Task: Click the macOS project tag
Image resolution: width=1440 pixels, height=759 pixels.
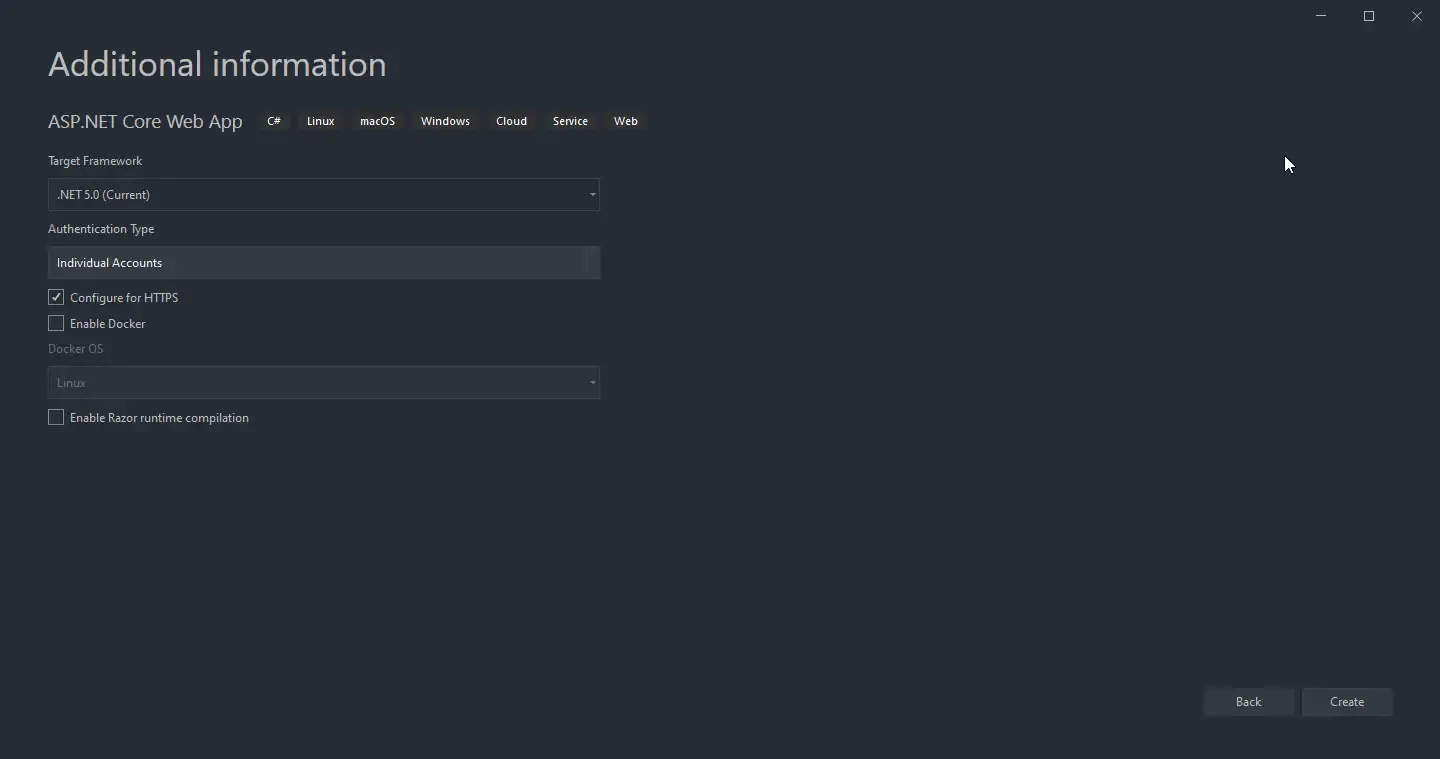Action: (377, 121)
